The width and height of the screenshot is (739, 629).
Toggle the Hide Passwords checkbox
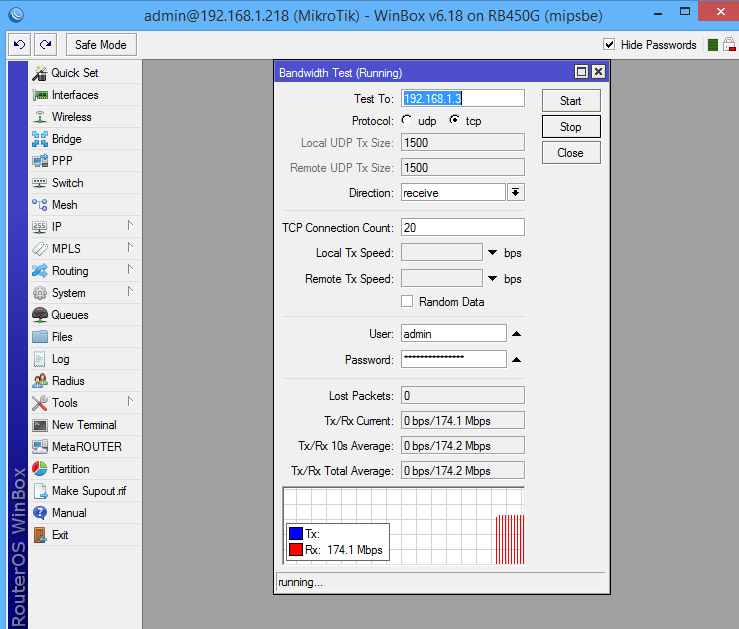609,44
